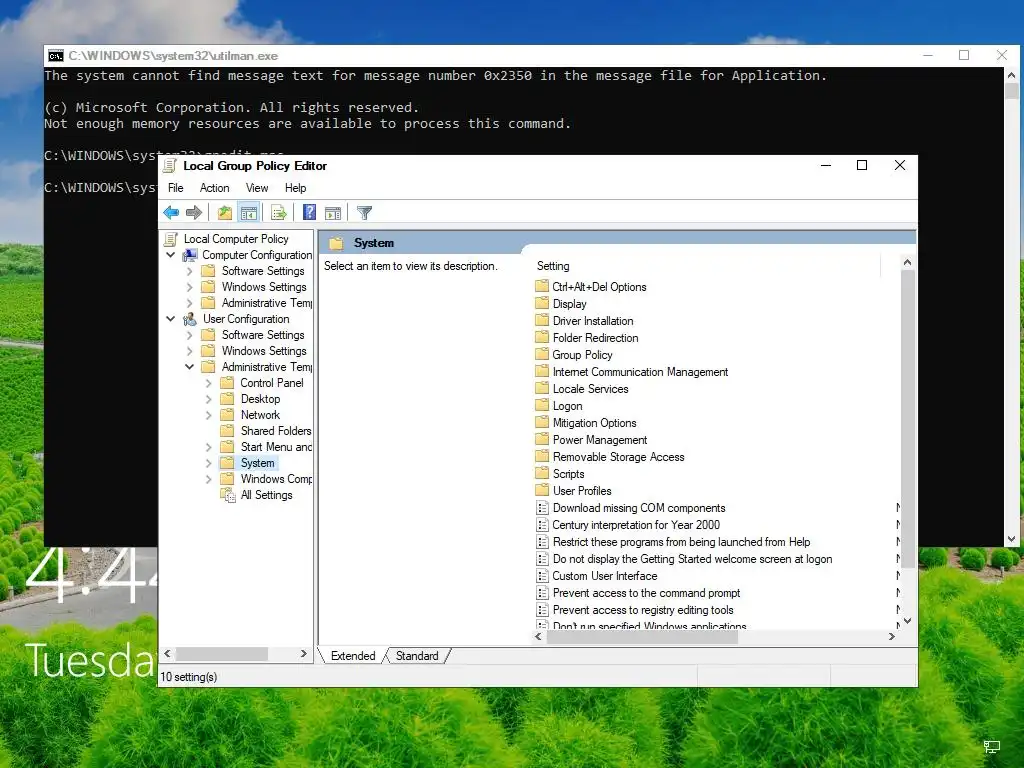This screenshot has width=1024, height=768.
Task: Select the User Profiles folder entry
Action: pos(582,490)
